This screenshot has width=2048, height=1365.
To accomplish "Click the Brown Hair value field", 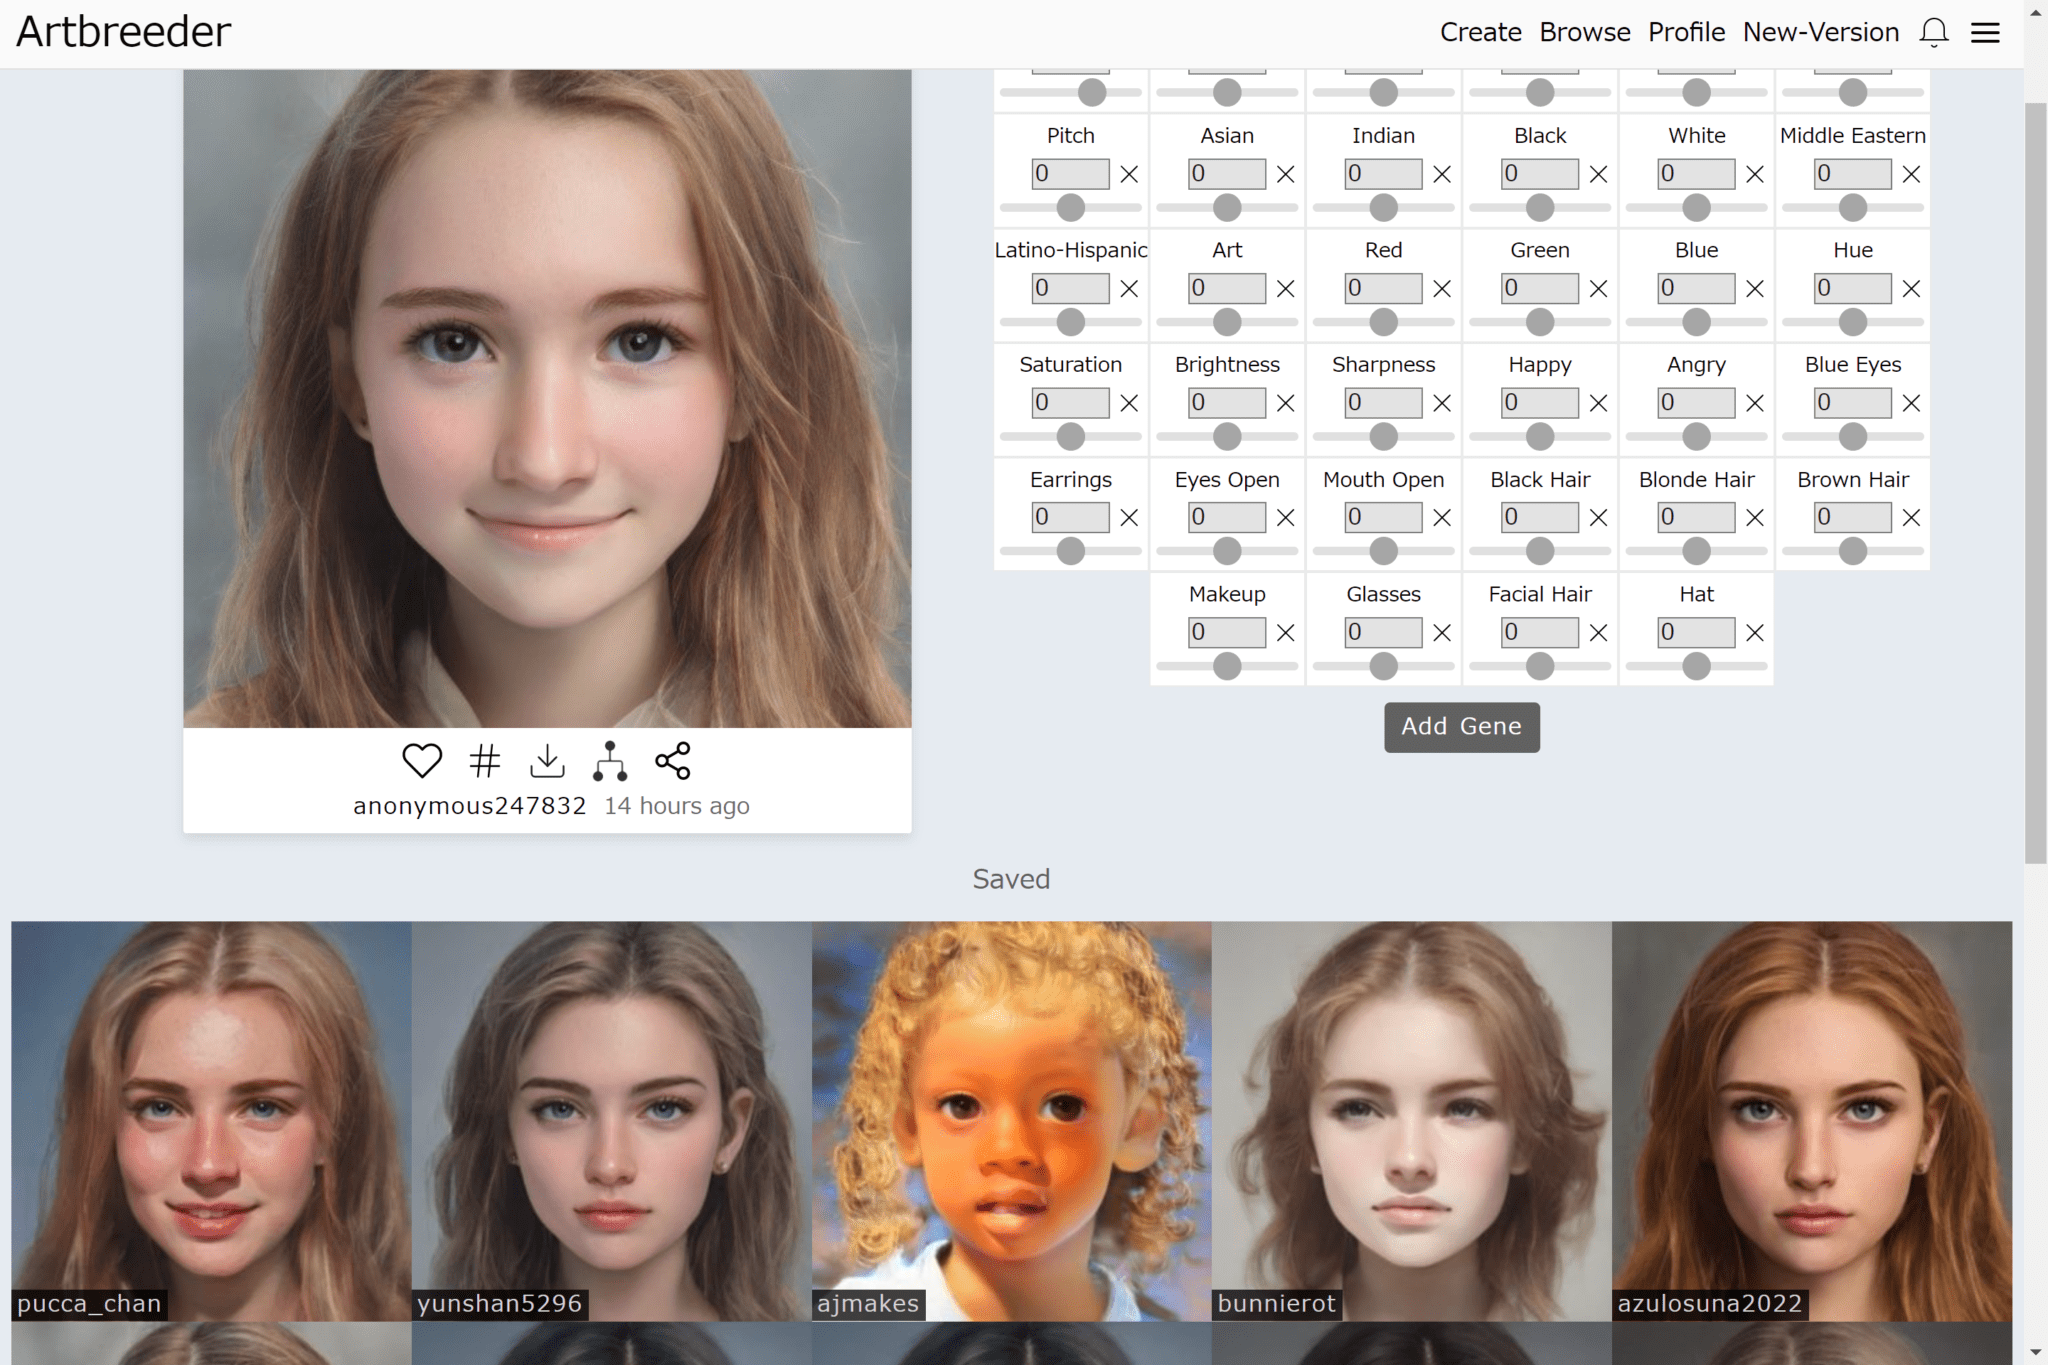I will pyautogui.click(x=1853, y=517).
